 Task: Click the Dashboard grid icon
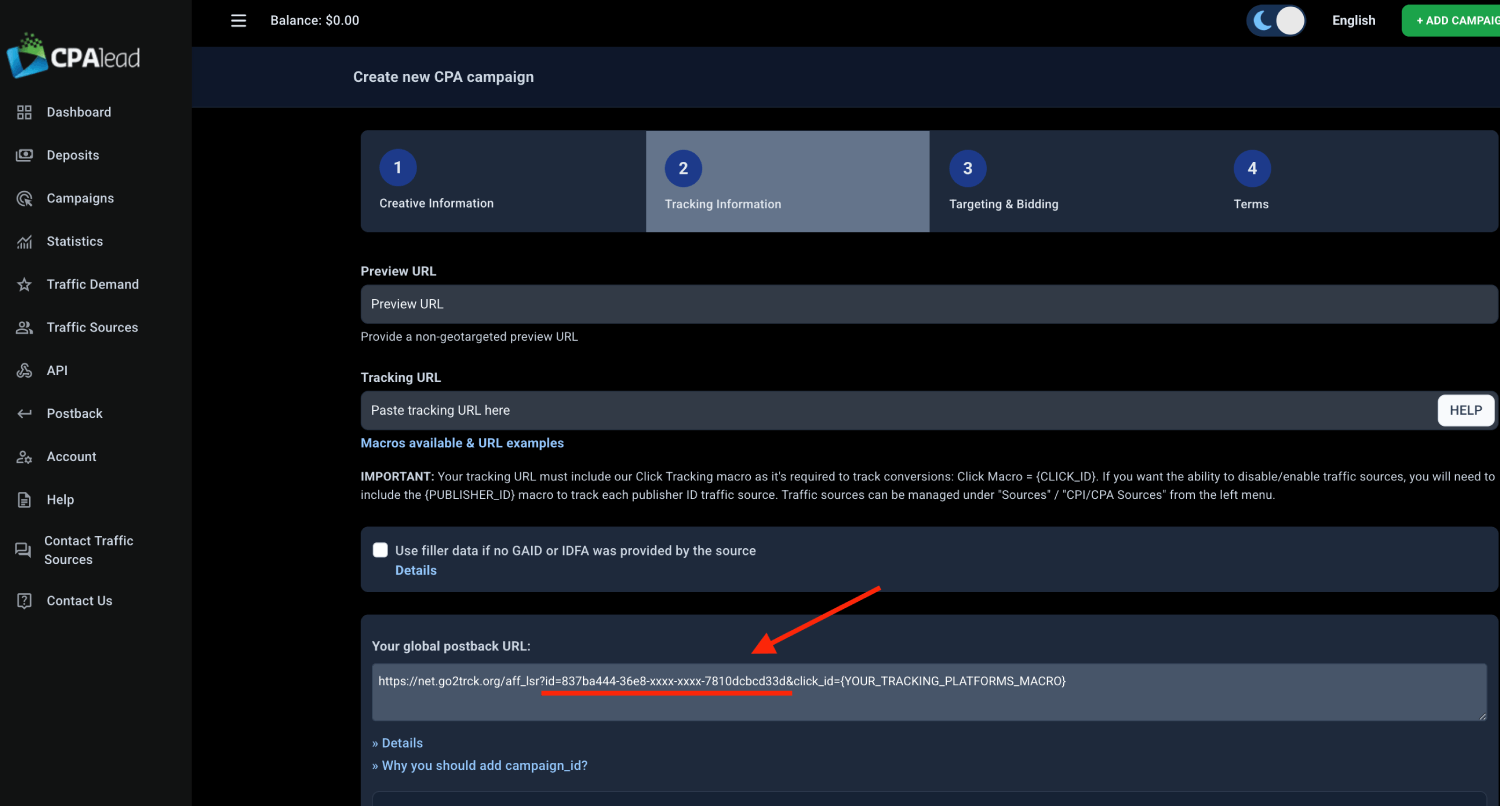pos(25,112)
